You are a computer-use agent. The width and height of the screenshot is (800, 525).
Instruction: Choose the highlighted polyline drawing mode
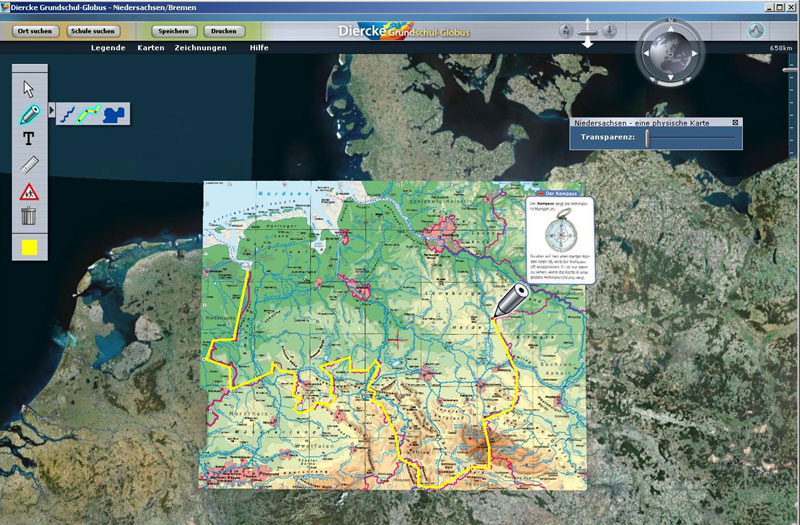(x=88, y=114)
